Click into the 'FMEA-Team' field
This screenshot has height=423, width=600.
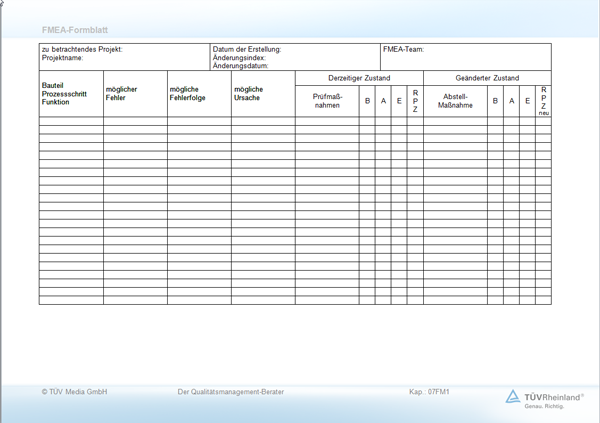point(406,49)
